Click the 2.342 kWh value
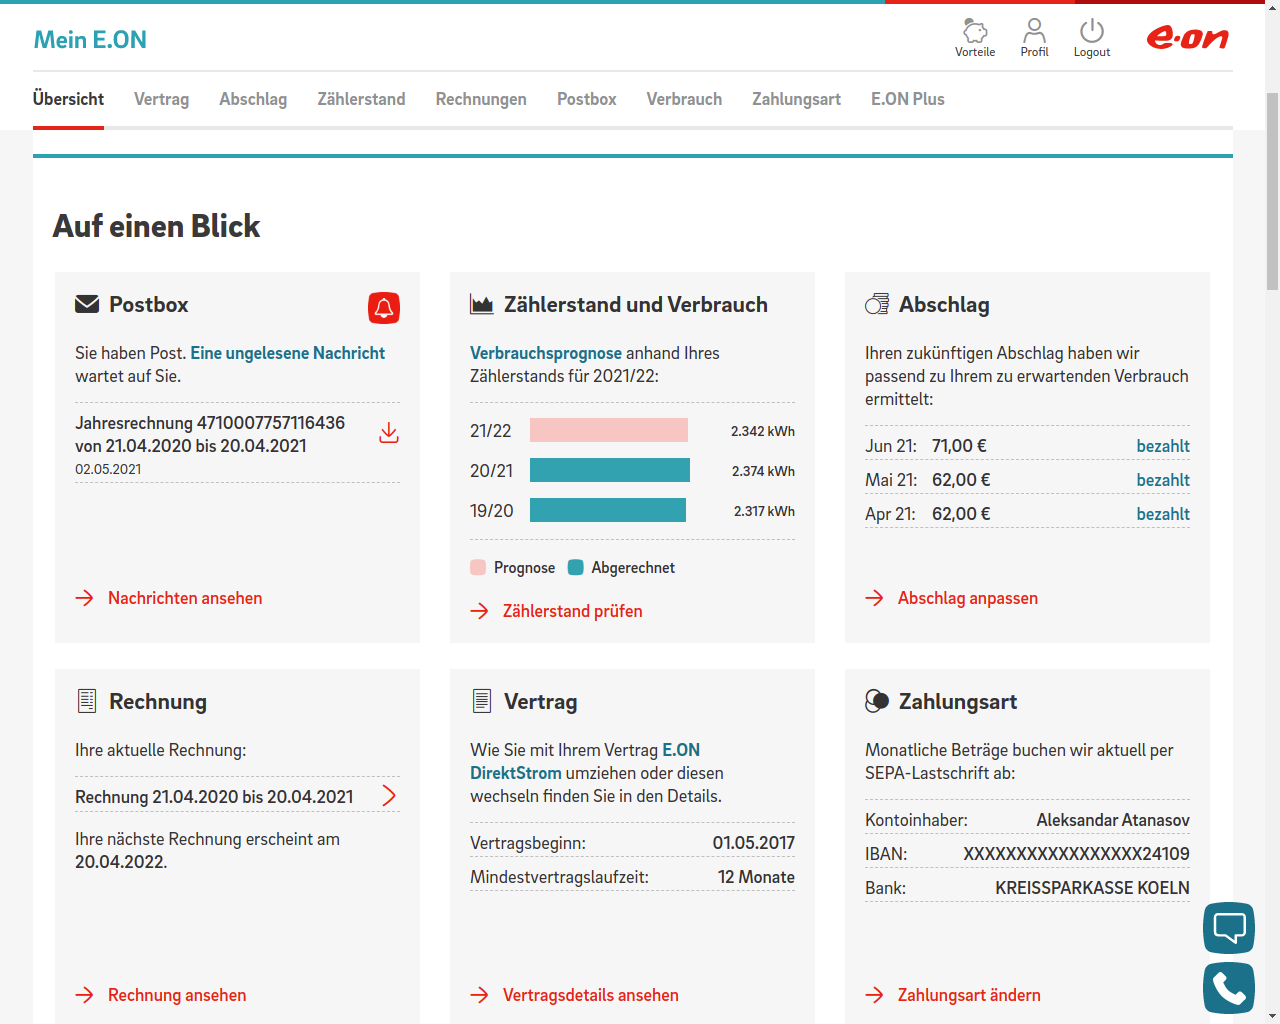Image resolution: width=1280 pixels, height=1024 pixels. tap(762, 431)
